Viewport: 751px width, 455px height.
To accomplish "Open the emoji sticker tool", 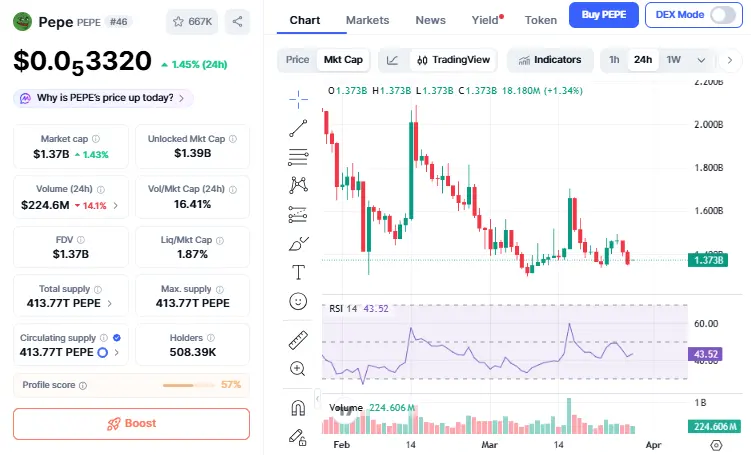I will [298, 301].
